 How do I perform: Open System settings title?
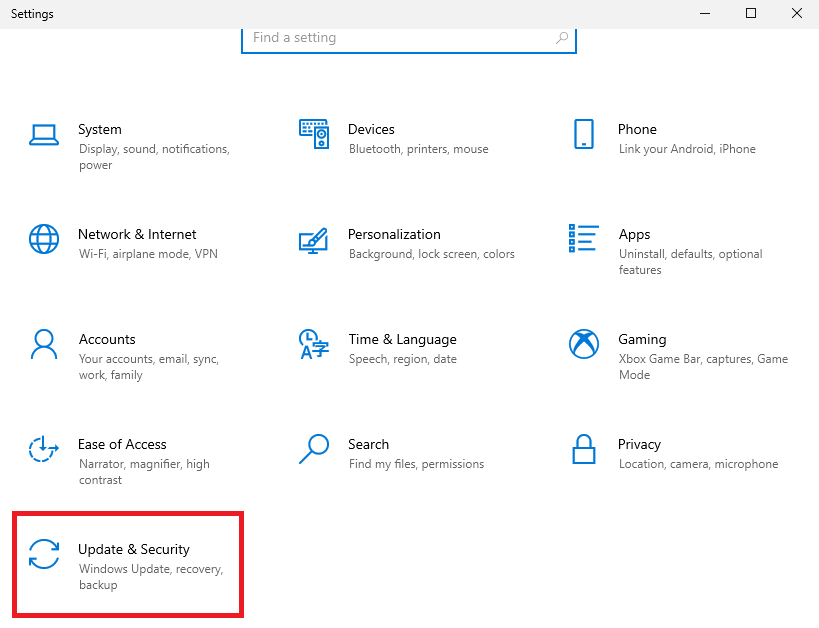(x=100, y=129)
